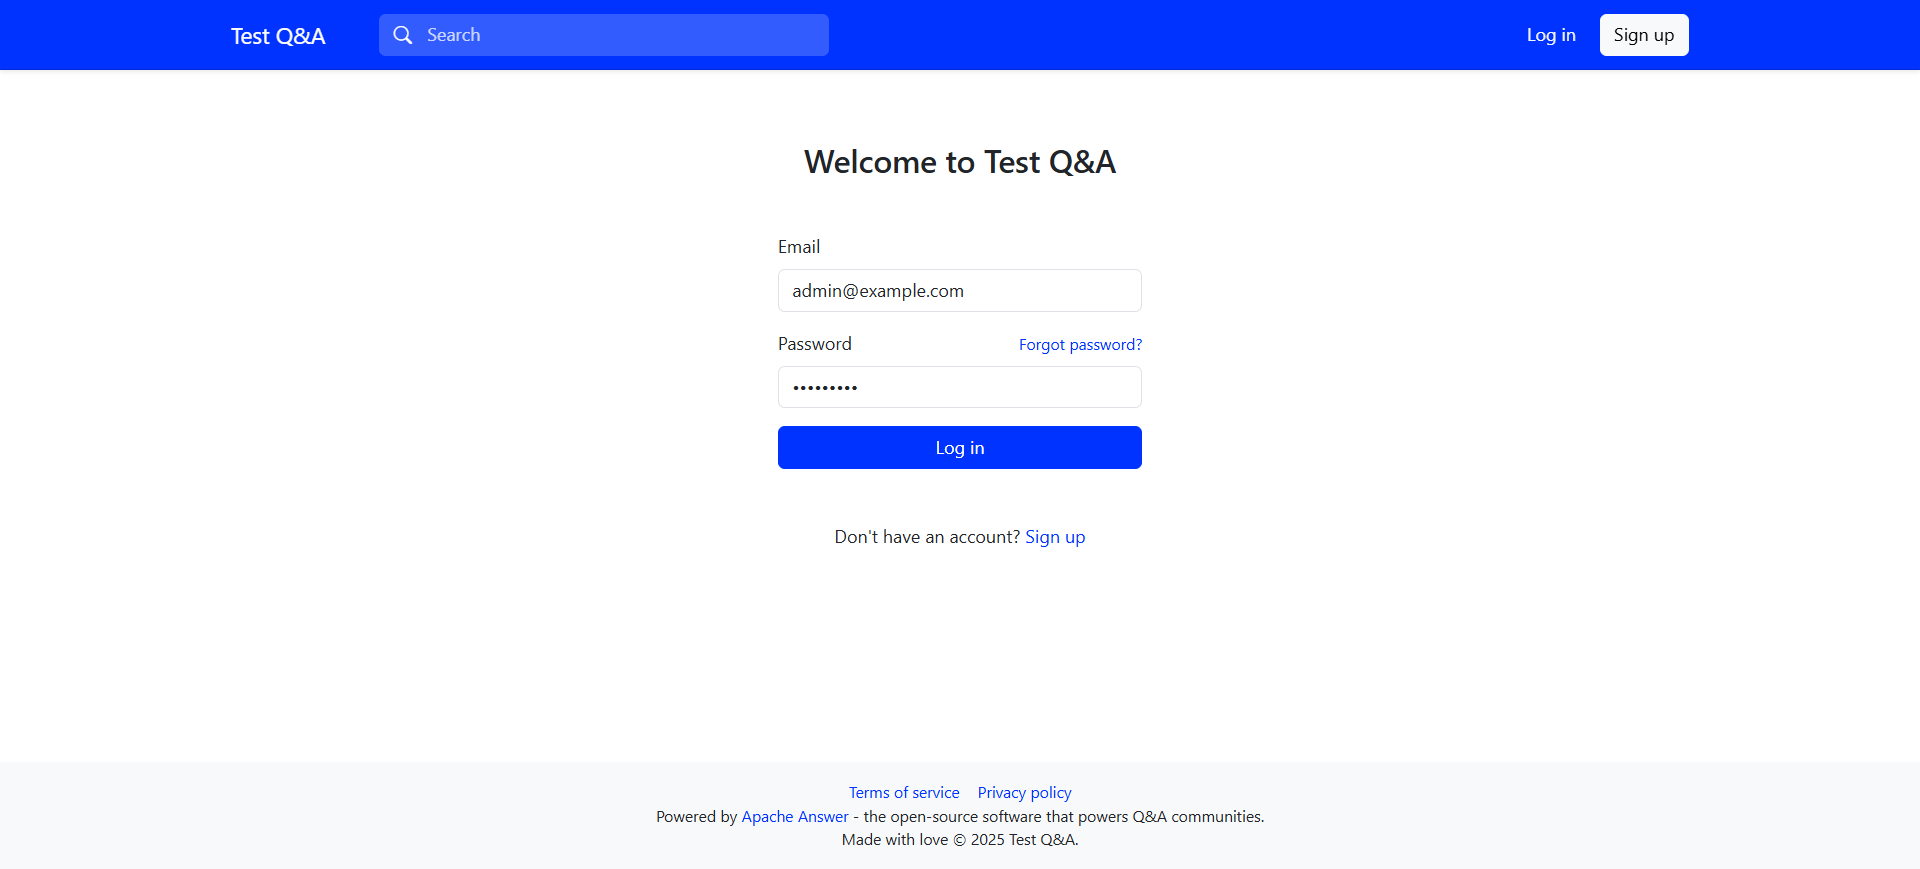Click the search magnifier icon

(403, 35)
